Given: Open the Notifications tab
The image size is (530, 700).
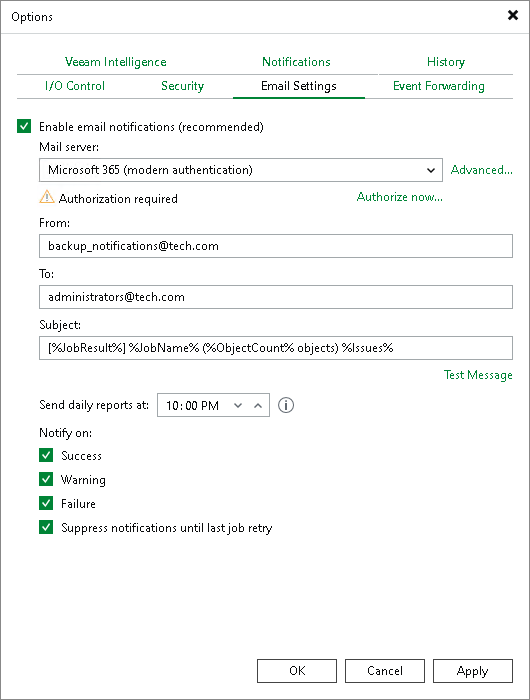Looking at the screenshot, I should (296, 62).
